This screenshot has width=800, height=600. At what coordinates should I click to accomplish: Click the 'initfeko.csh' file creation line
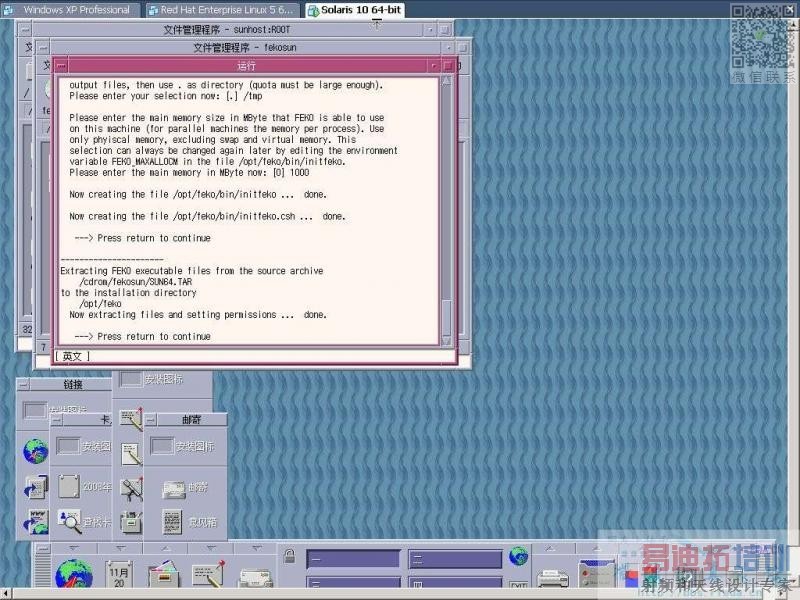coord(207,216)
